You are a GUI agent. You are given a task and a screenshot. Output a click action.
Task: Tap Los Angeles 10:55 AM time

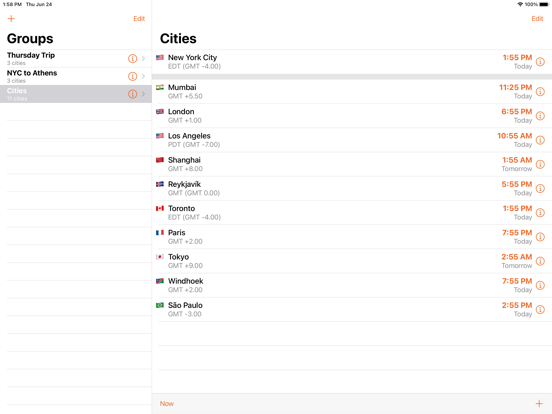click(515, 136)
